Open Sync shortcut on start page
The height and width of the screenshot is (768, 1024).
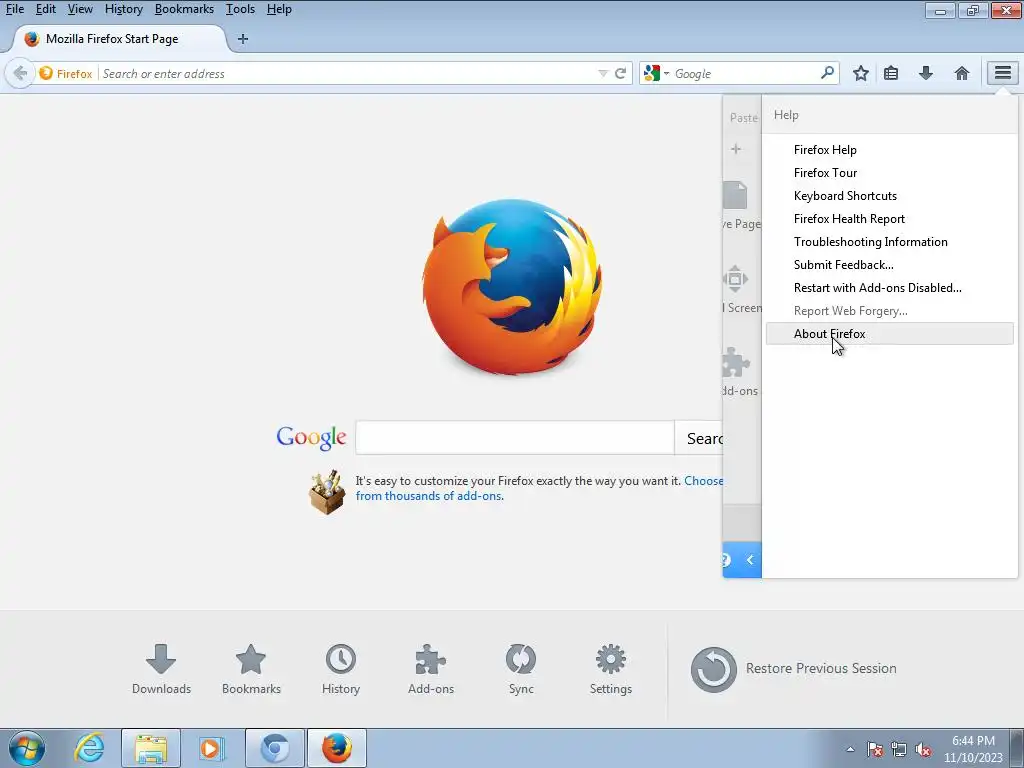(x=520, y=669)
